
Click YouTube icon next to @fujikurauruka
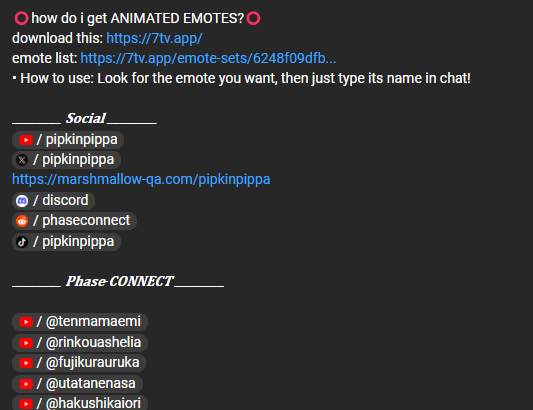pyautogui.click(x=26, y=363)
